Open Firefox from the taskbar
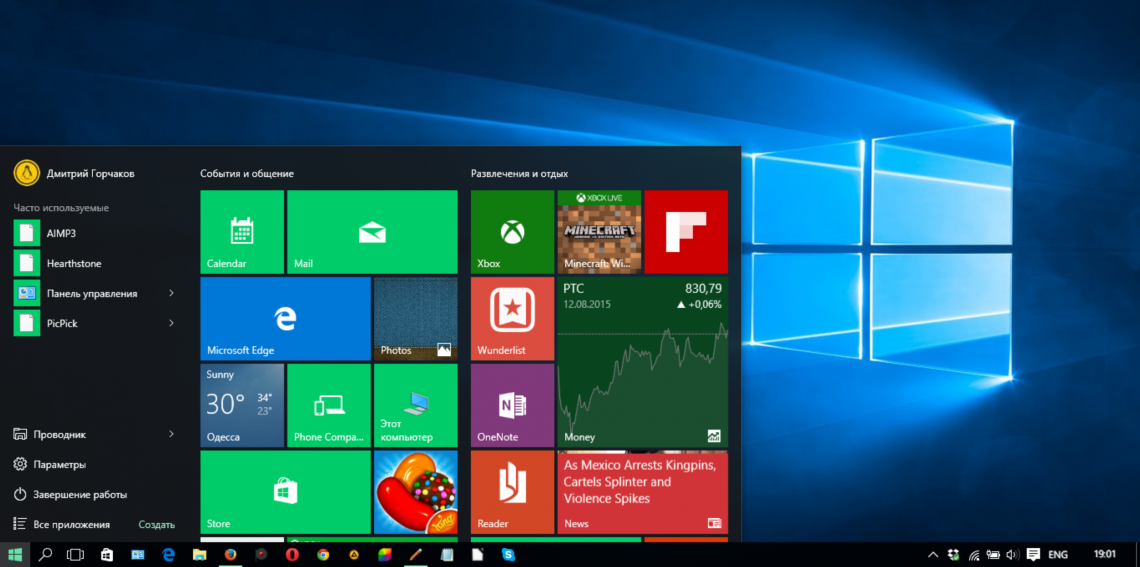This screenshot has height=567, width=1140. (230, 554)
